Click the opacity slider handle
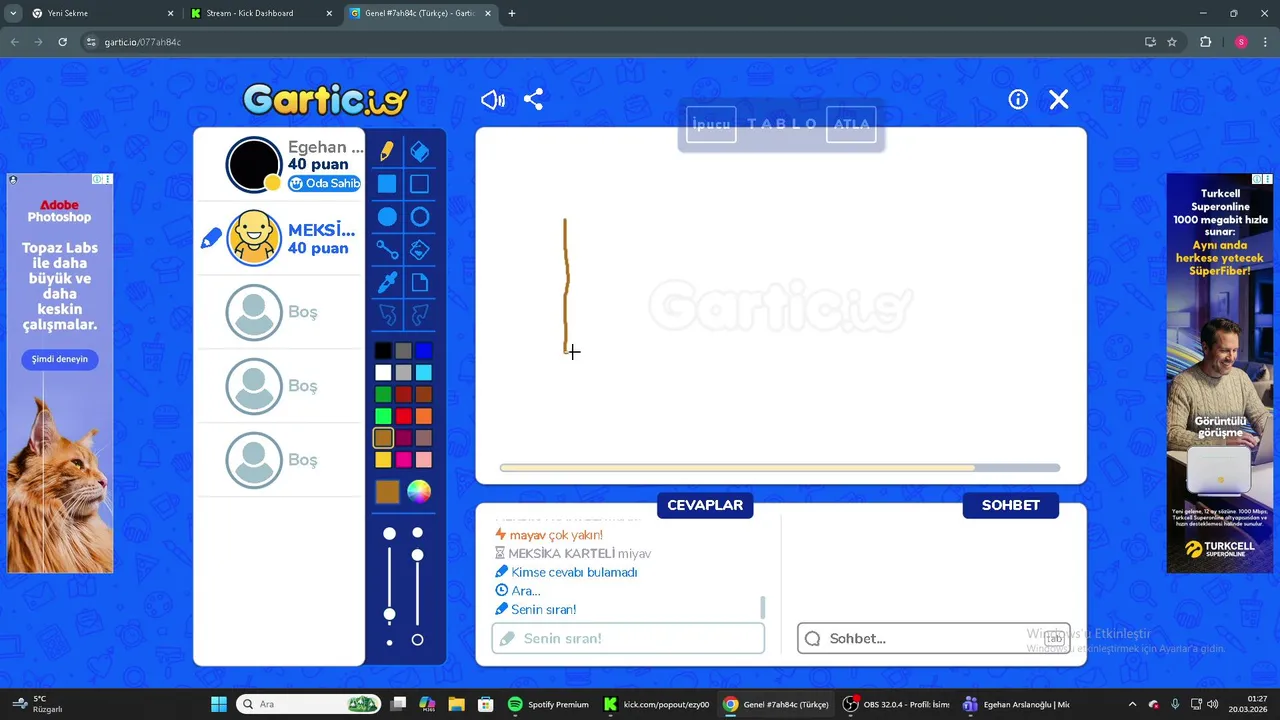The height and width of the screenshot is (720, 1280). click(418, 555)
